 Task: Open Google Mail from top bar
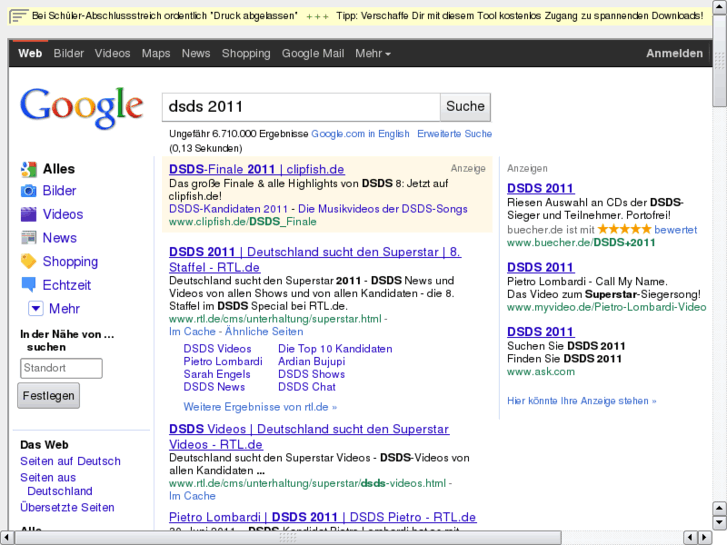[x=313, y=53]
